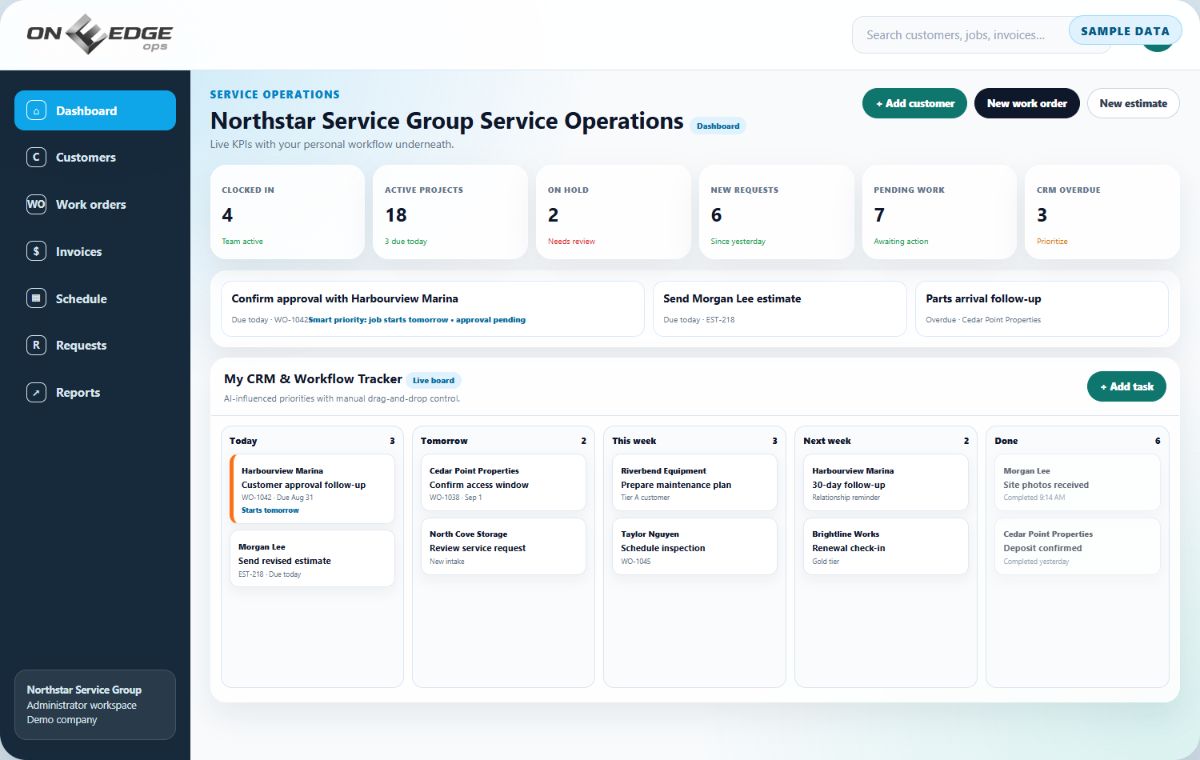Select 'Site photos received' done card

click(1077, 482)
